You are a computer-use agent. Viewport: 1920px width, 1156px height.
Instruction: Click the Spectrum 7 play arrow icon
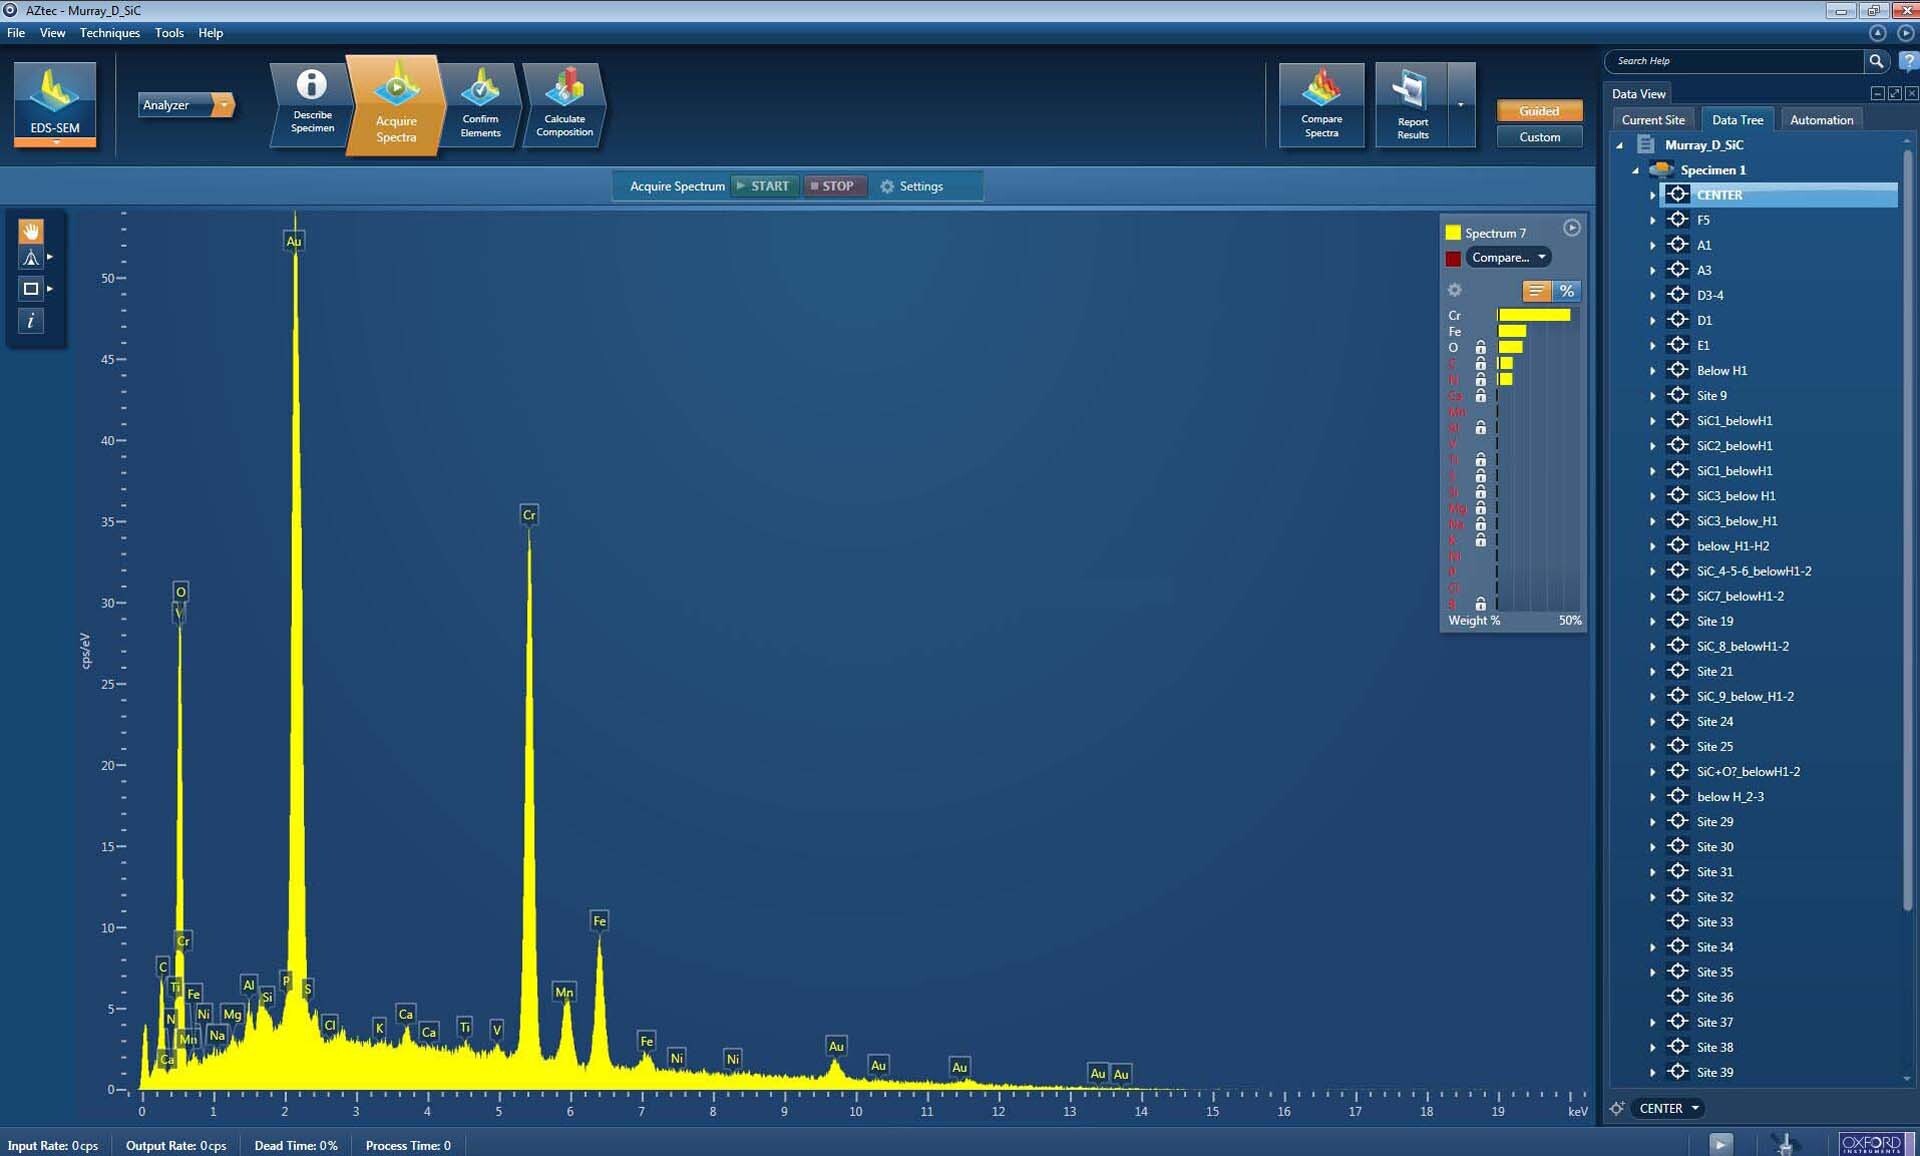click(1572, 228)
